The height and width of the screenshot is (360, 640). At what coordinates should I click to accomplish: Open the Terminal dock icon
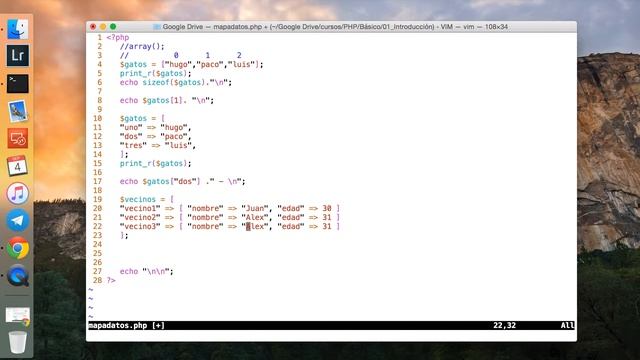click(x=18, y=83)
